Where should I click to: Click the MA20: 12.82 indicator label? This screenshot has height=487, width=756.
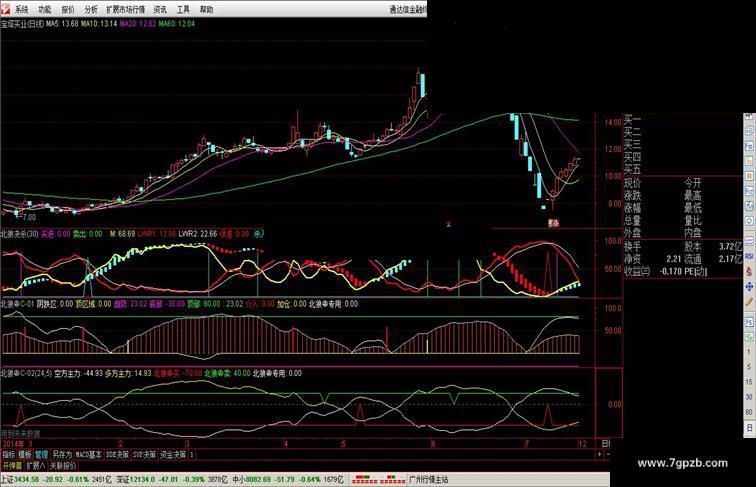point(138,23)
